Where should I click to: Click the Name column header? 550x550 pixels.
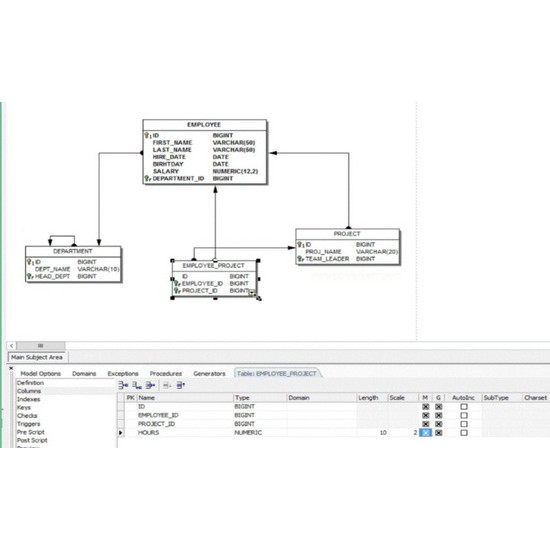(x=185, y=398)
